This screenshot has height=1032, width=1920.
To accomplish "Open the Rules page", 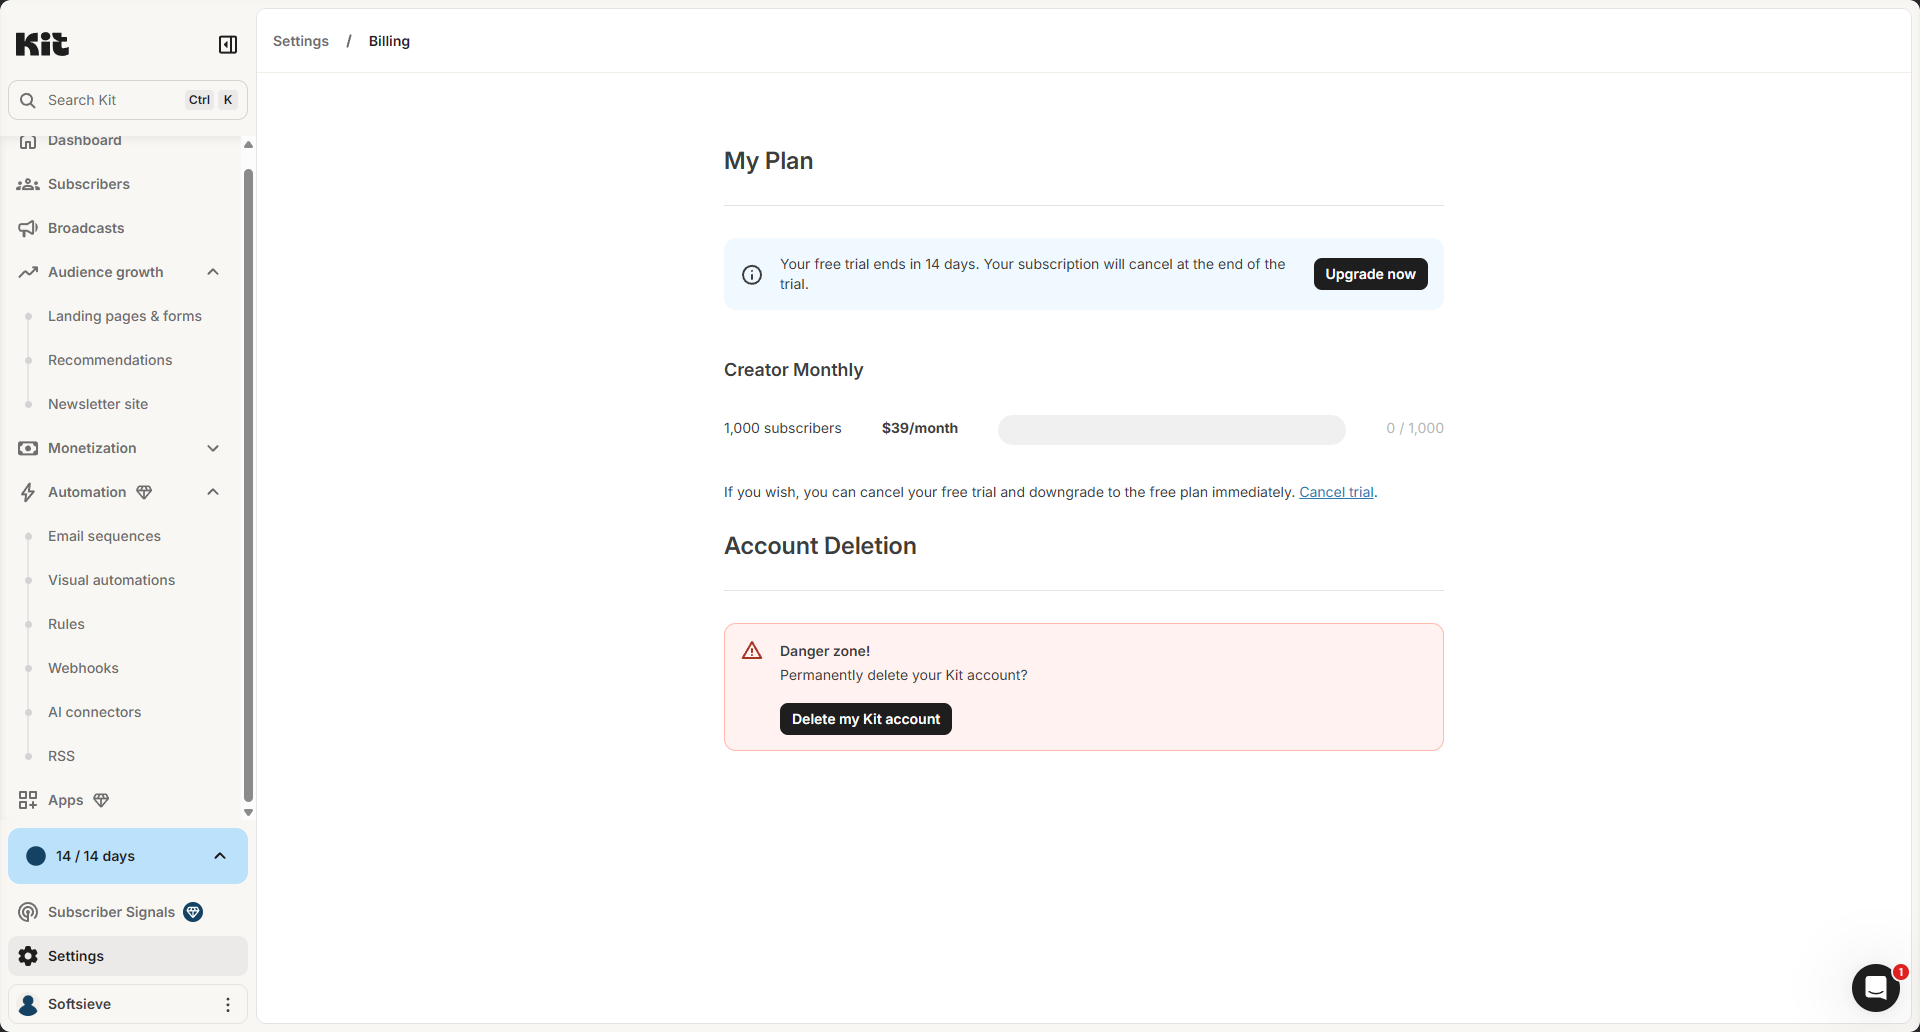I will (x=66, y=624).
